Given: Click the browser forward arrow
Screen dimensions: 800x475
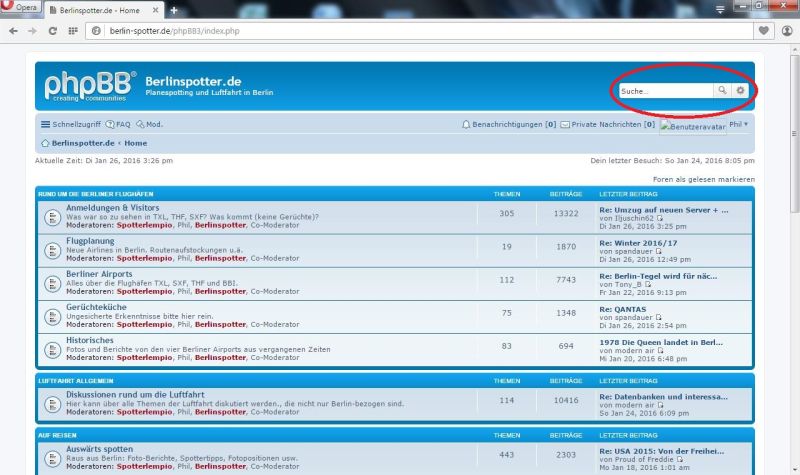Looking at the screenshot, I should tap(32, 31).
